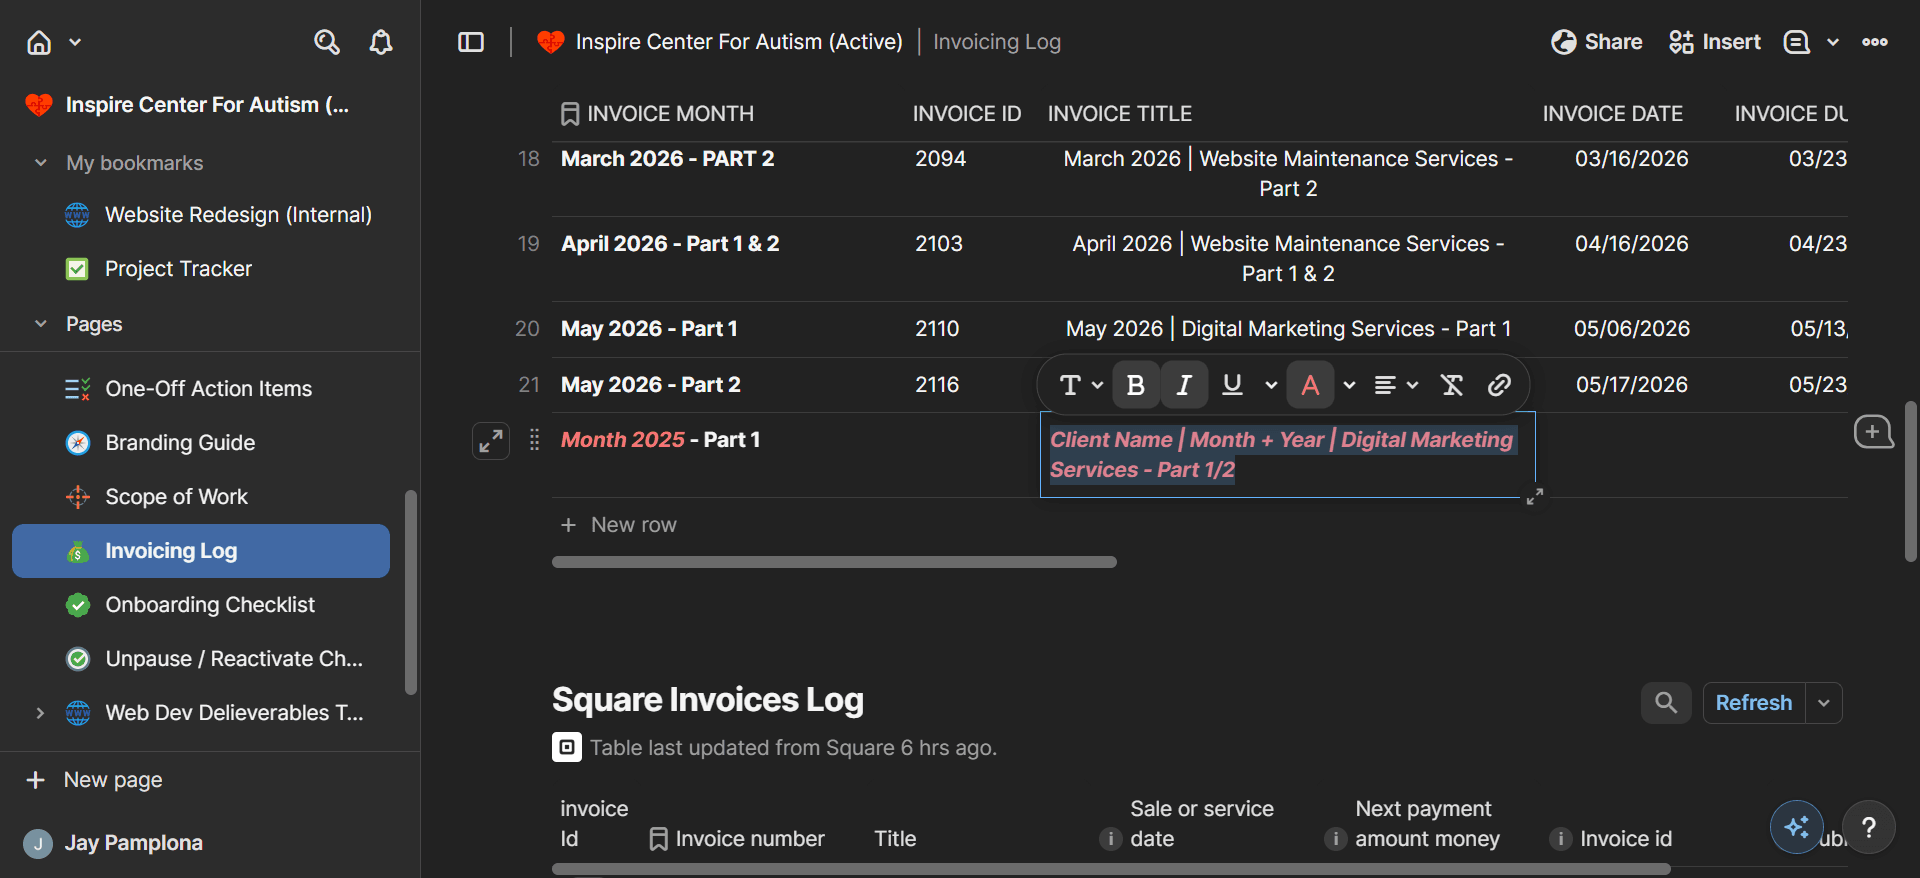Collapse the My bookmarks section
The width and height of the screenshot is (1920, 878).
[x=41, y=163]
